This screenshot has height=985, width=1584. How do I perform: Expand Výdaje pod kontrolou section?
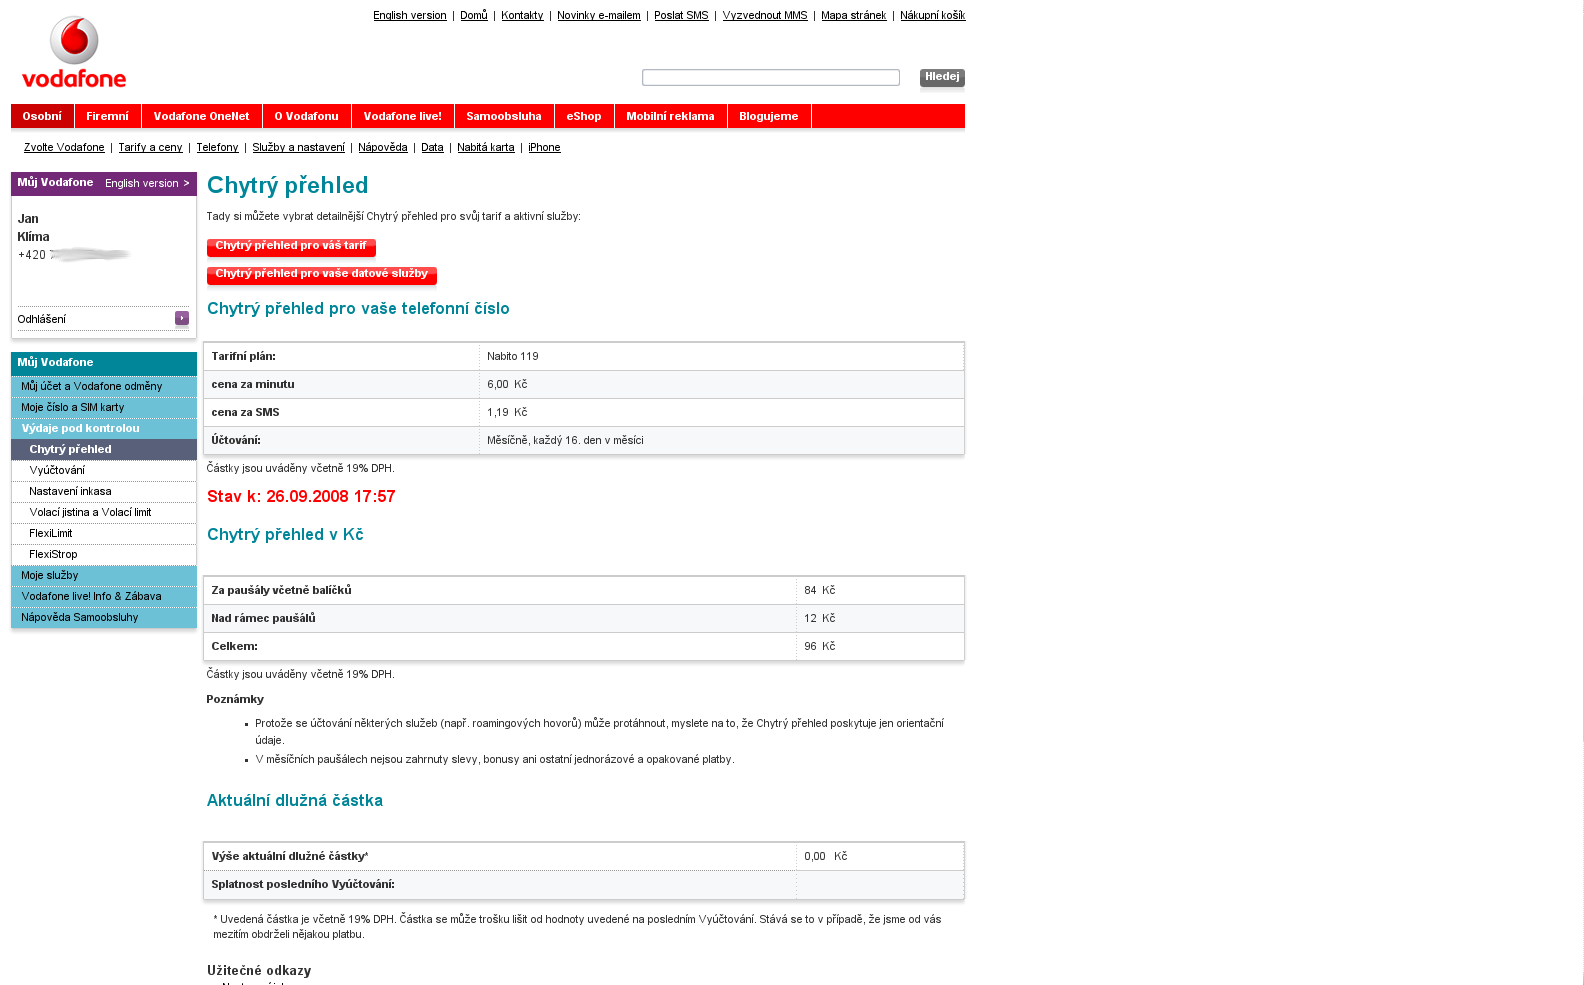click(x=104, y=428)
